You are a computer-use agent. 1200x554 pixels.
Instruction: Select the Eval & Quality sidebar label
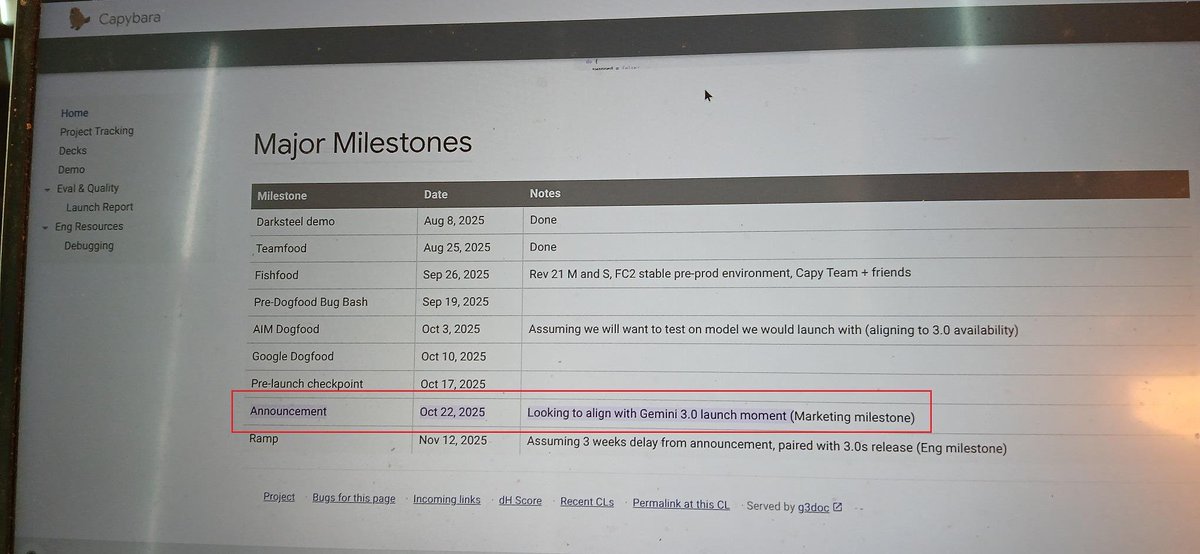coord(88,188)
